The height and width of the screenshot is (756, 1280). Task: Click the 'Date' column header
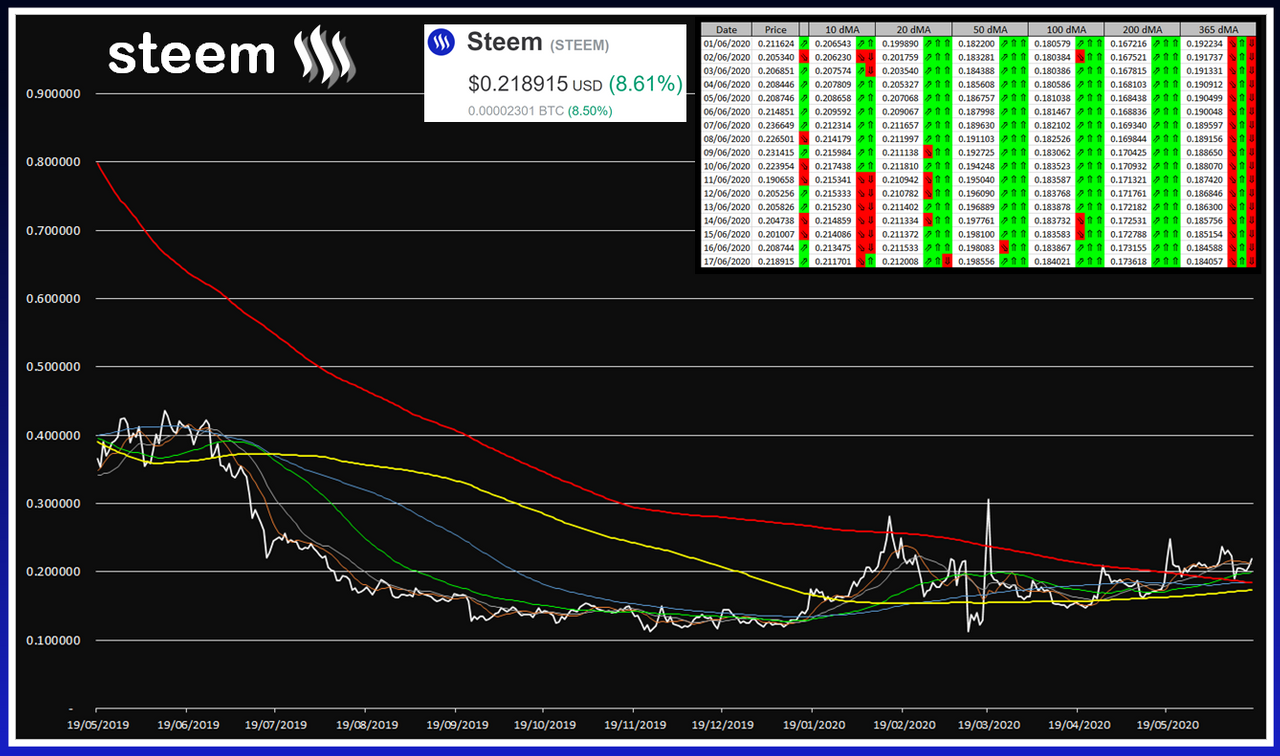click(x=726, y=30)
